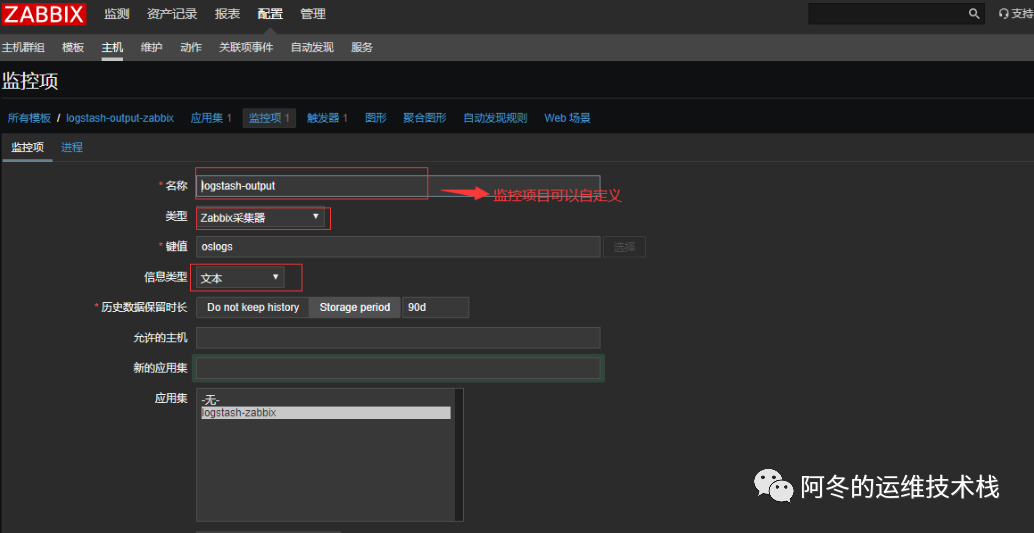Click the 新的应用集 input field

tap(398, 368)
